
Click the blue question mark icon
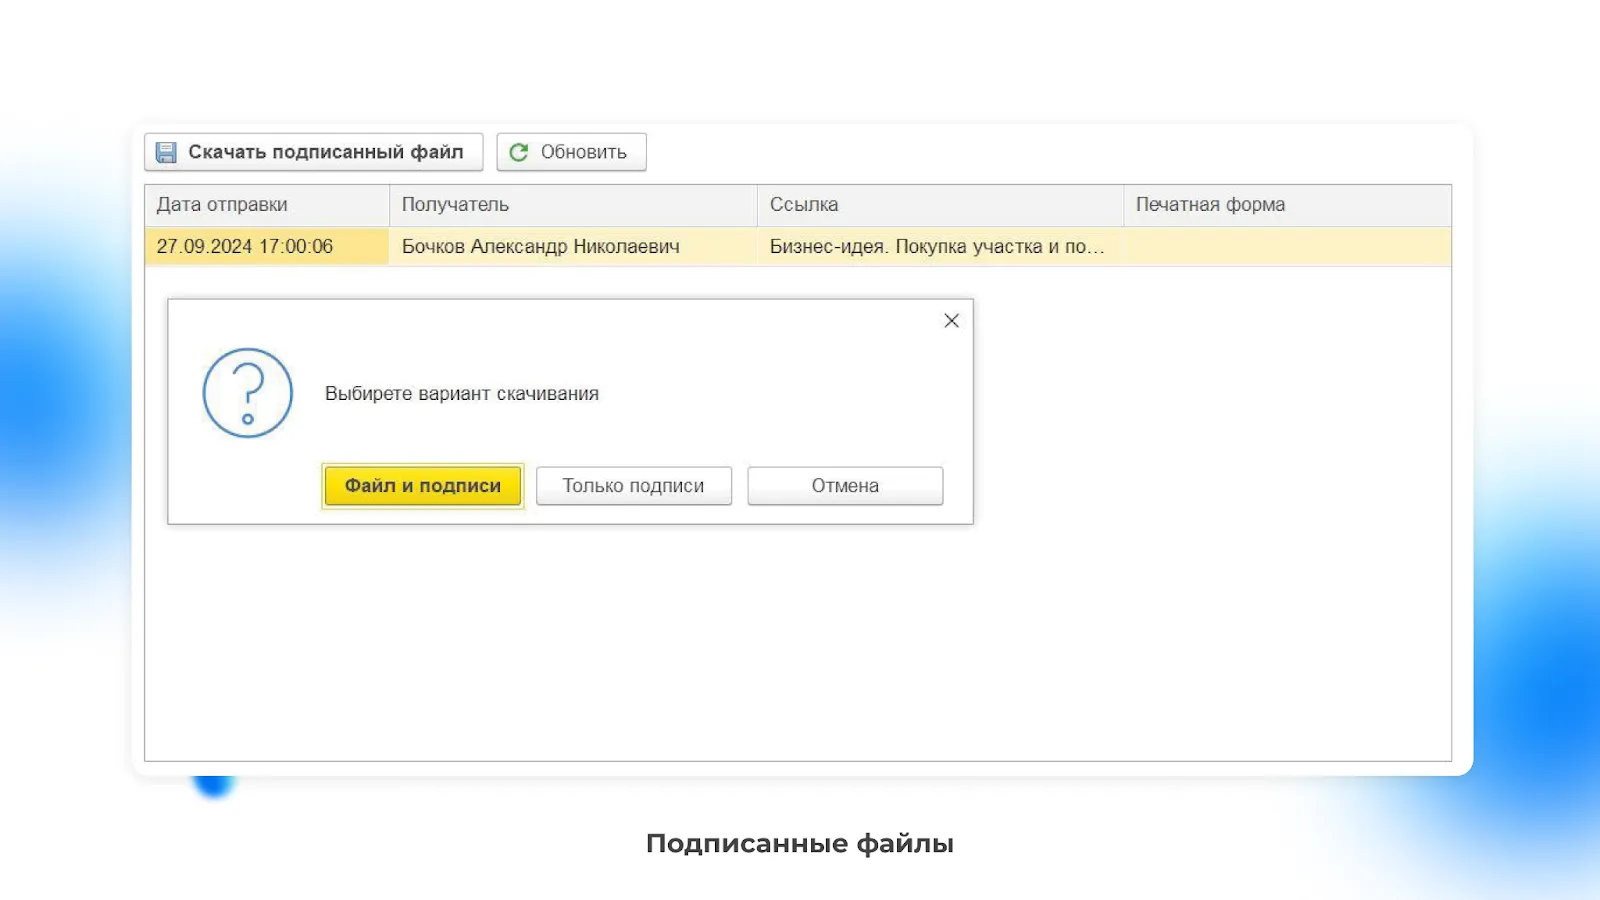(248, 393)
